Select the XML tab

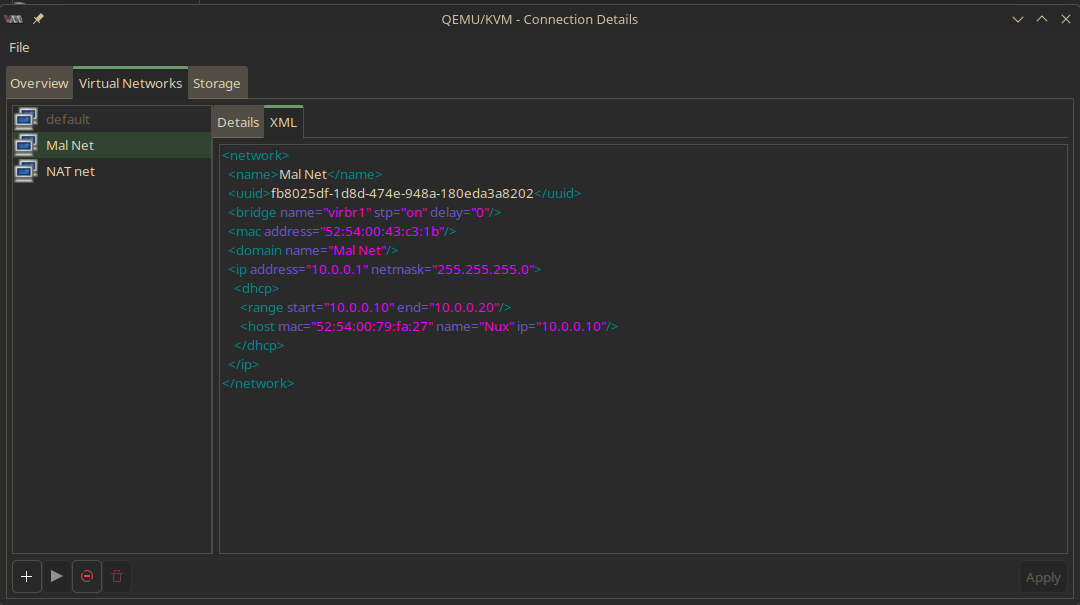click(x=283, y=123)
